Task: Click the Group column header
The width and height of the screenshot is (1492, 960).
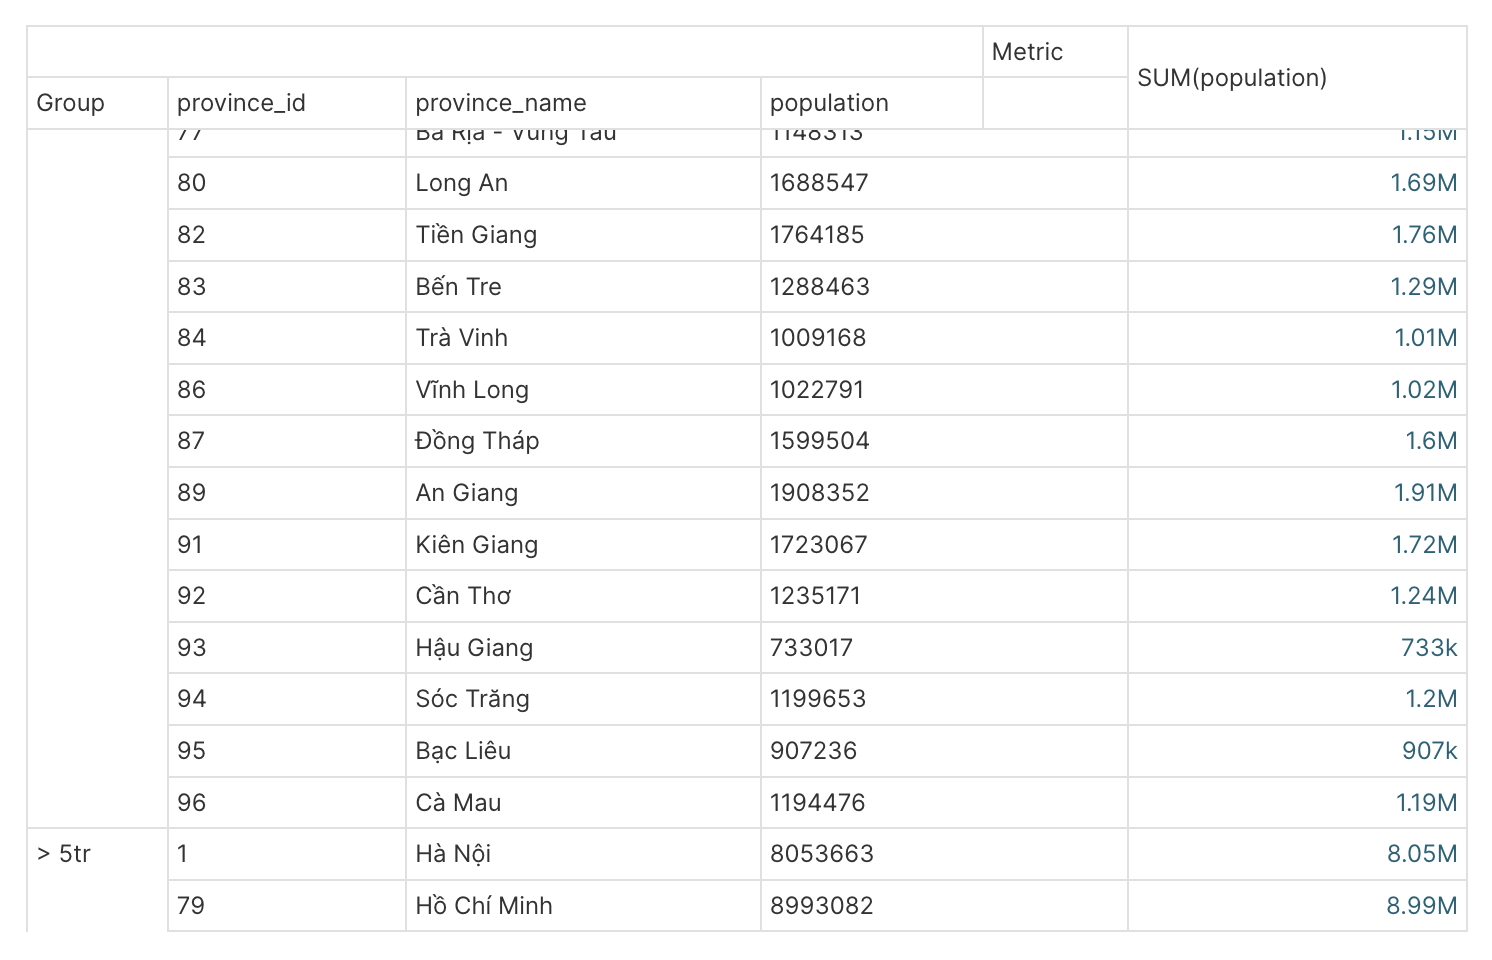Action: coord(70,103)
